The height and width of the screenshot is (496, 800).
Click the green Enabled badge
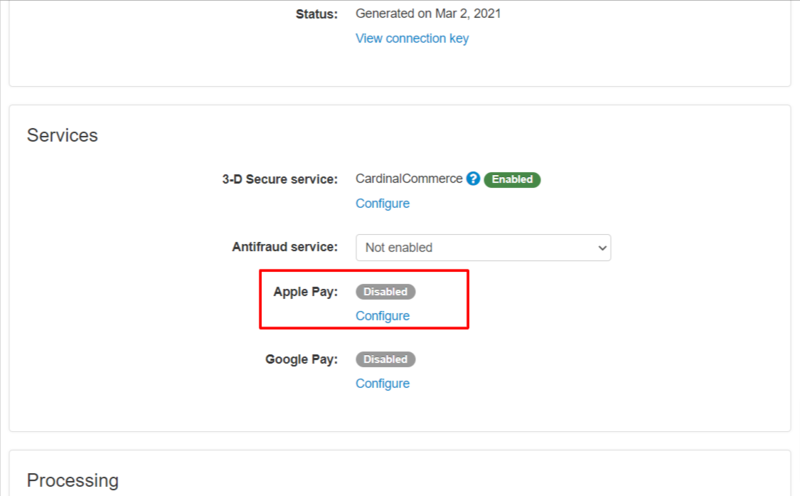[x=512, y=180]
